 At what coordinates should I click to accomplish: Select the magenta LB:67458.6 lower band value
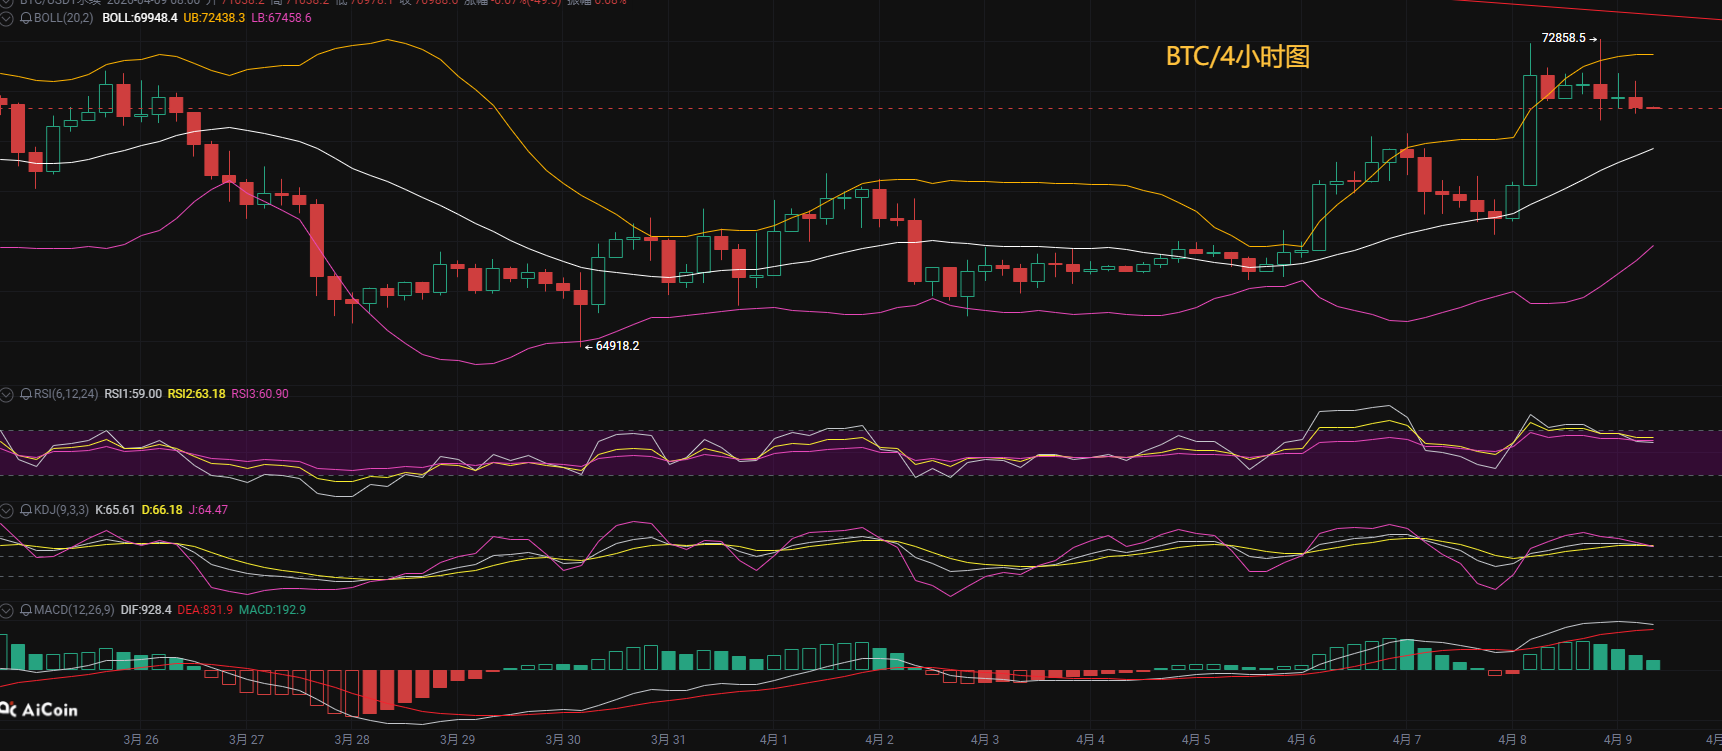tap(281, 18)
